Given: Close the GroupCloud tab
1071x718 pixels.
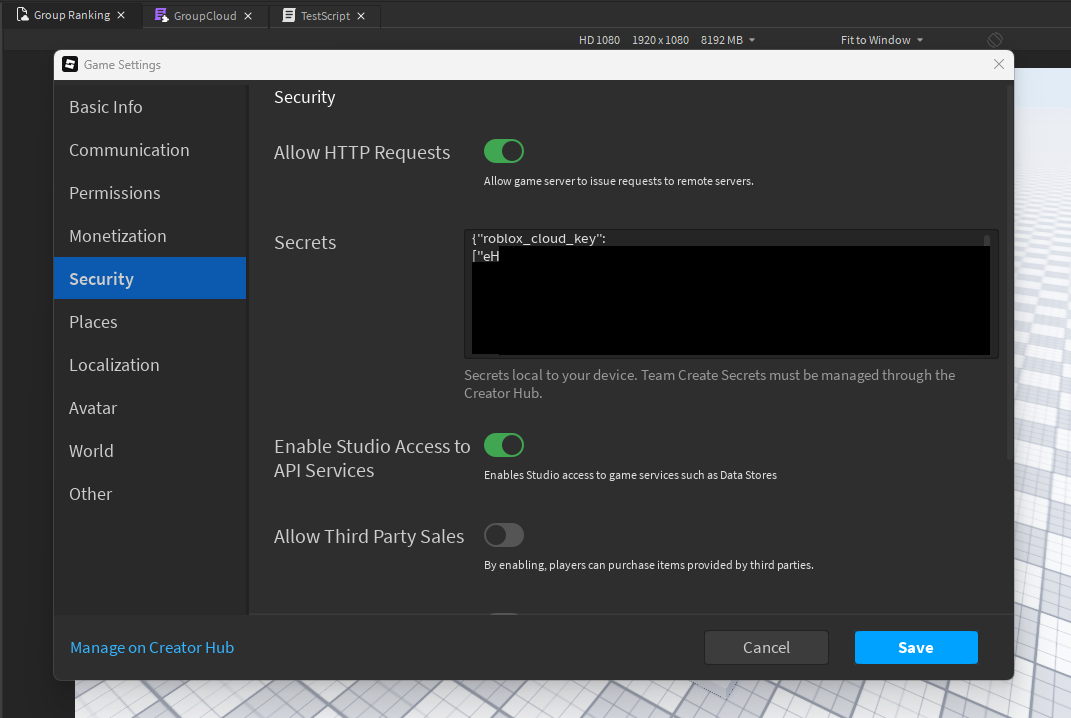Looking at the screenshot, I should (248, 16).
